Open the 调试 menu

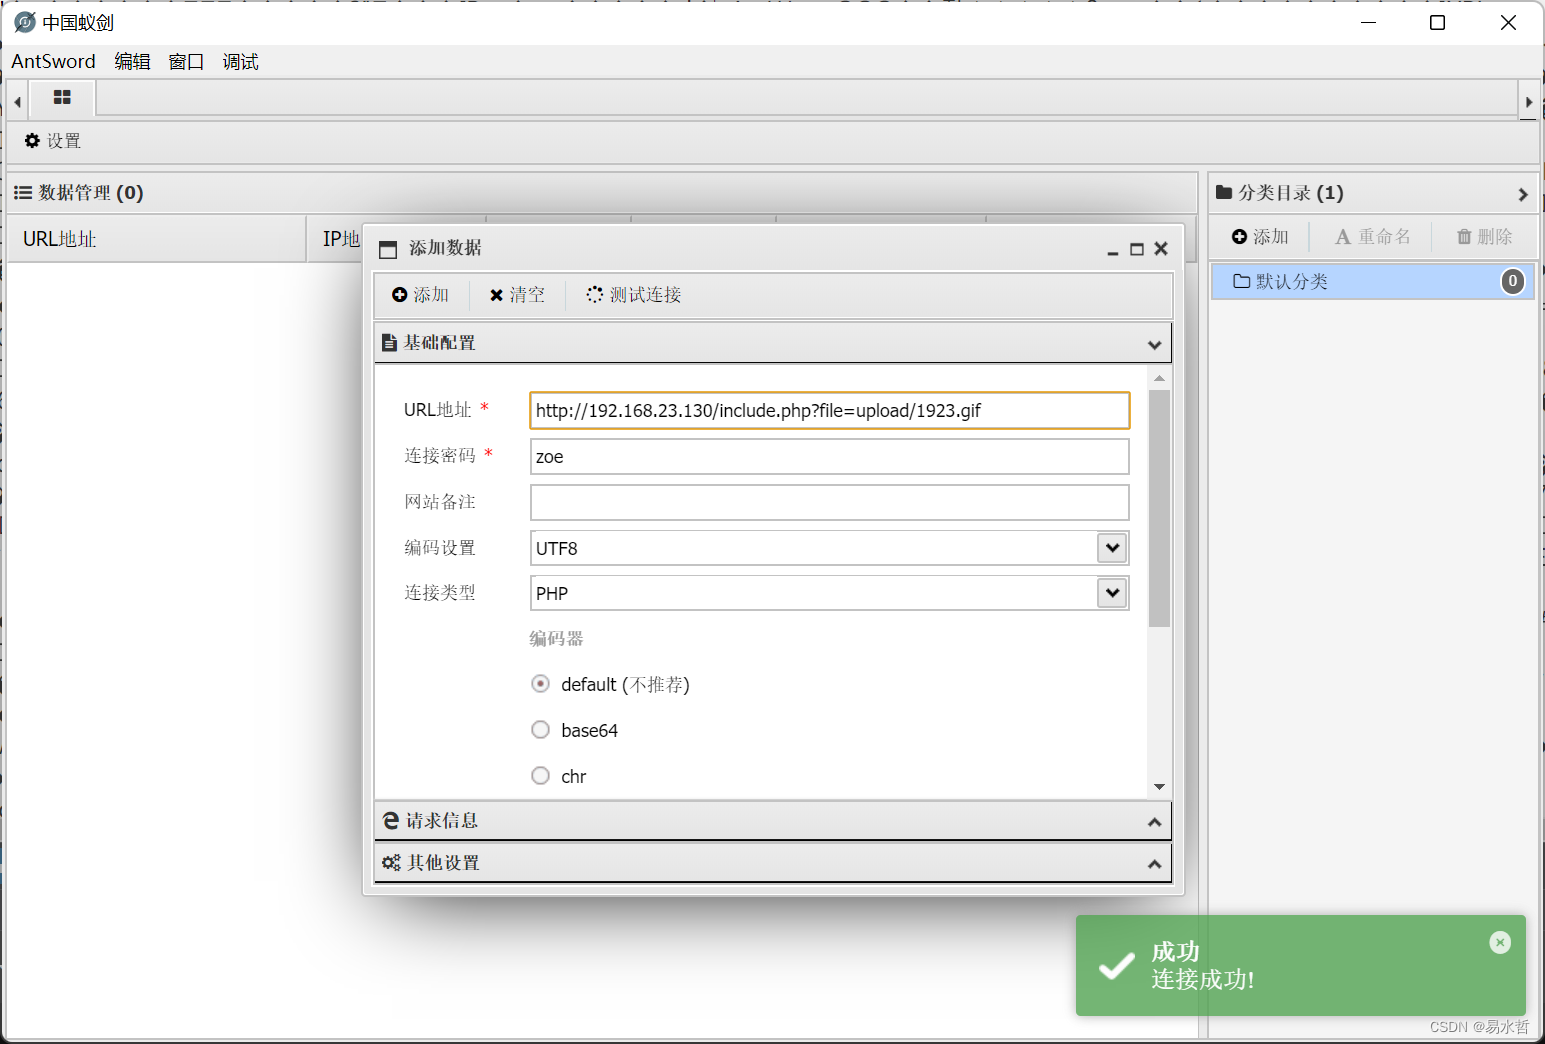(x=240, y=62)
